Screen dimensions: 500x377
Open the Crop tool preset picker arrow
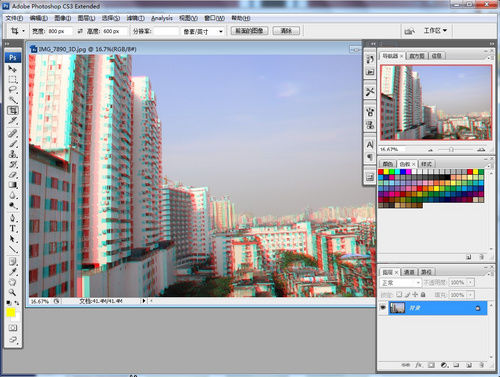(23, 31)
